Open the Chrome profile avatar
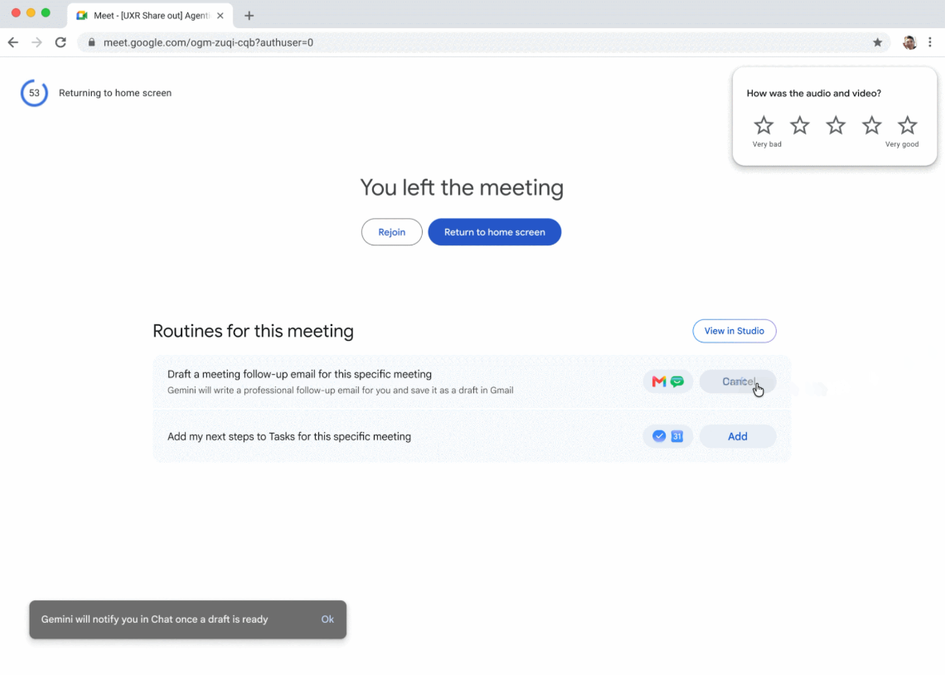The height and width of the screenshot is (675, 945). pos(909,42)
